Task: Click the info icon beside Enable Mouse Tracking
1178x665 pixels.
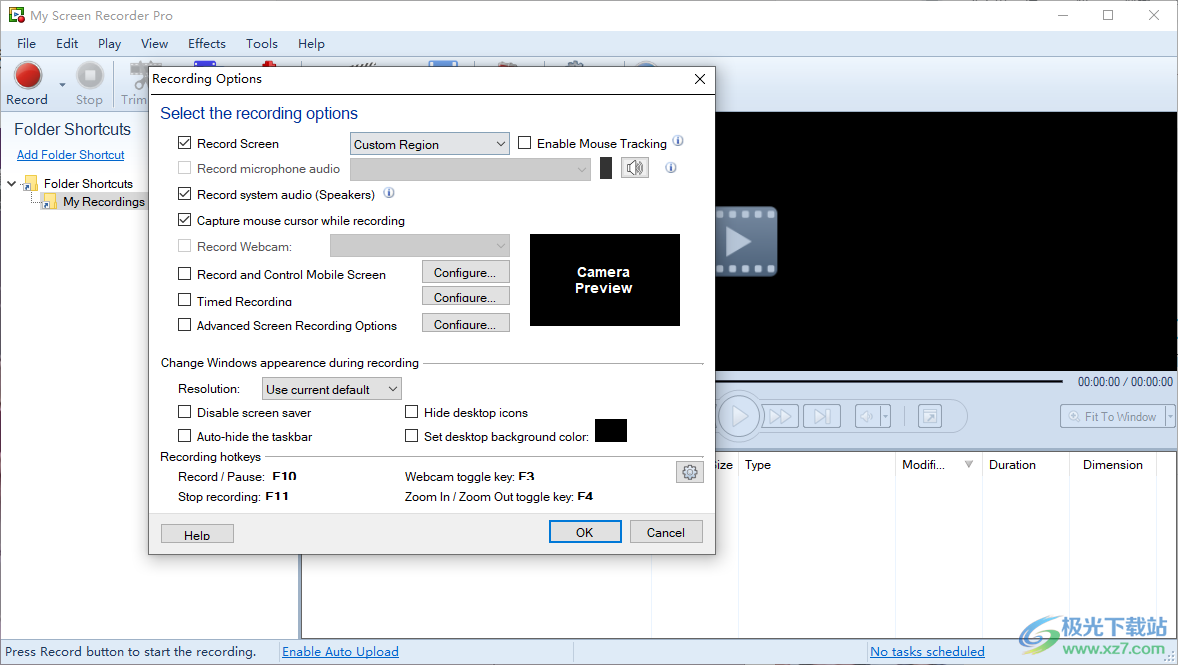Action: coord(678,141)
